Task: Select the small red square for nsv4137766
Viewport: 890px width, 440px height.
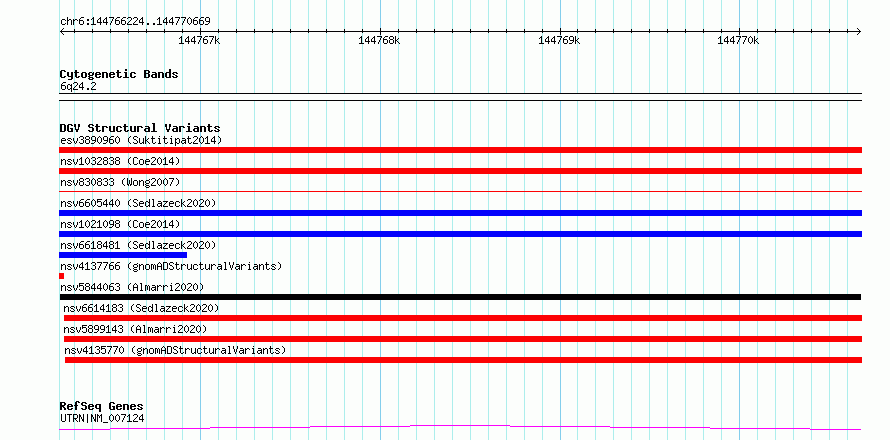Action: [x=61, y=276]
